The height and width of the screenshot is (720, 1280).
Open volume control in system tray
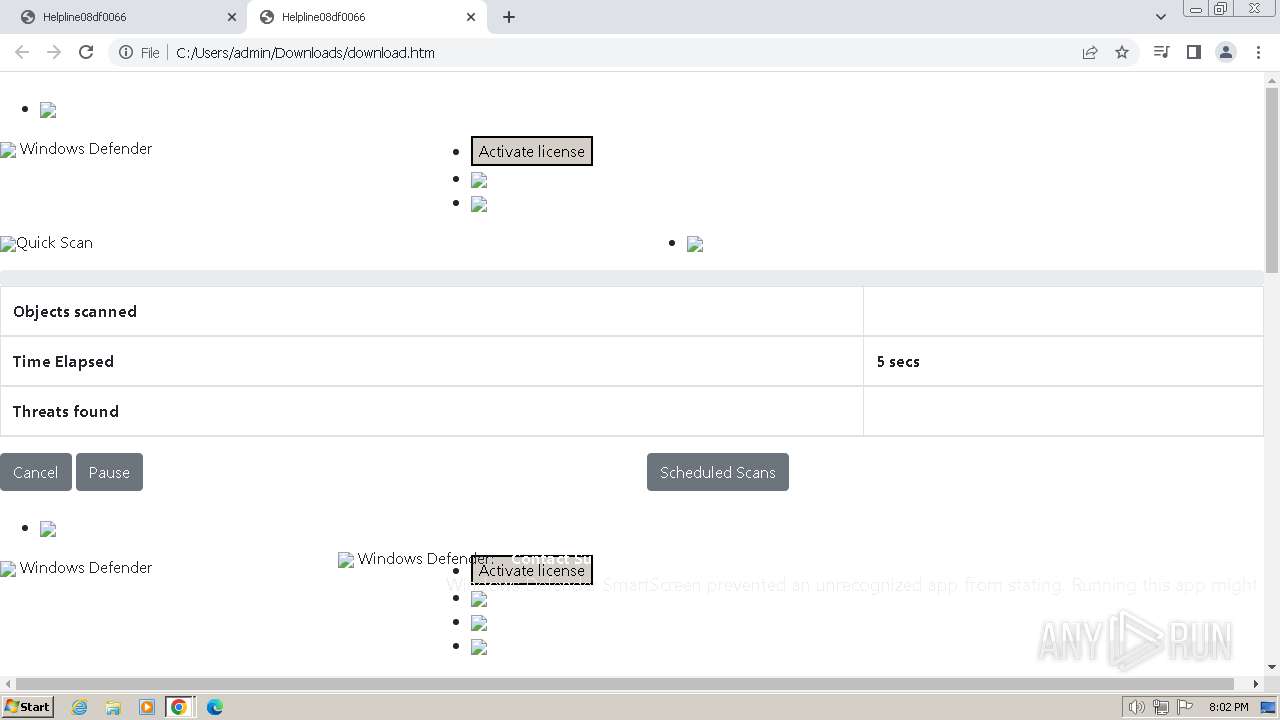1137,707
